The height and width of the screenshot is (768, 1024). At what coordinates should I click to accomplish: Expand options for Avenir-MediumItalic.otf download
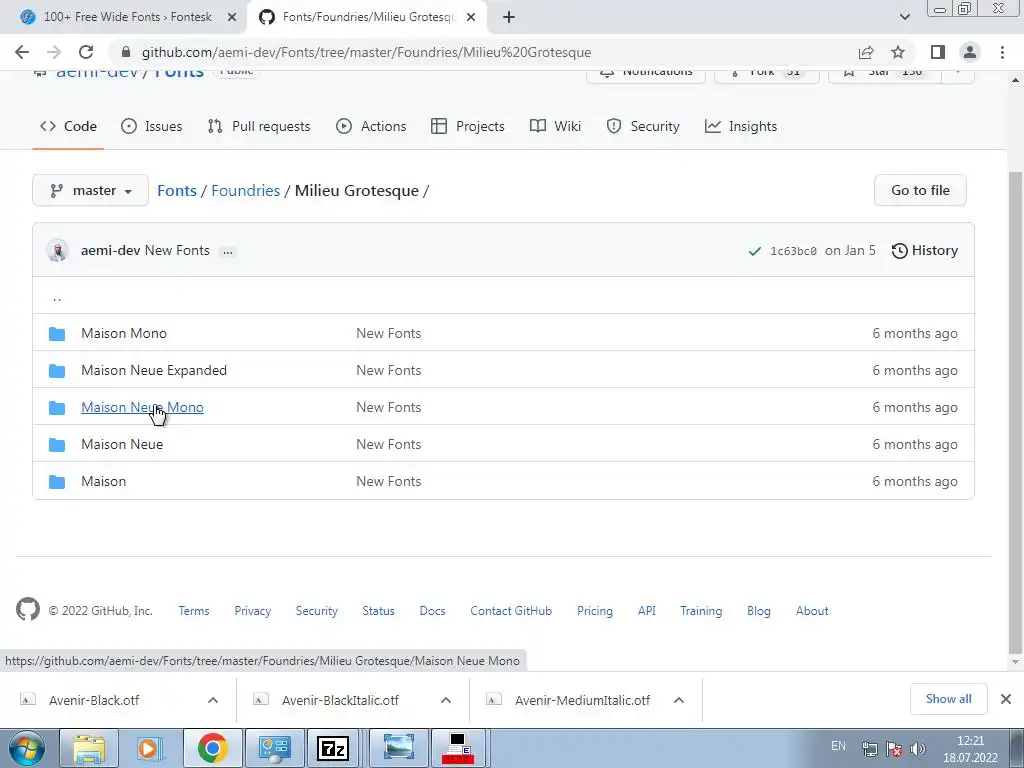pos(679,700)
